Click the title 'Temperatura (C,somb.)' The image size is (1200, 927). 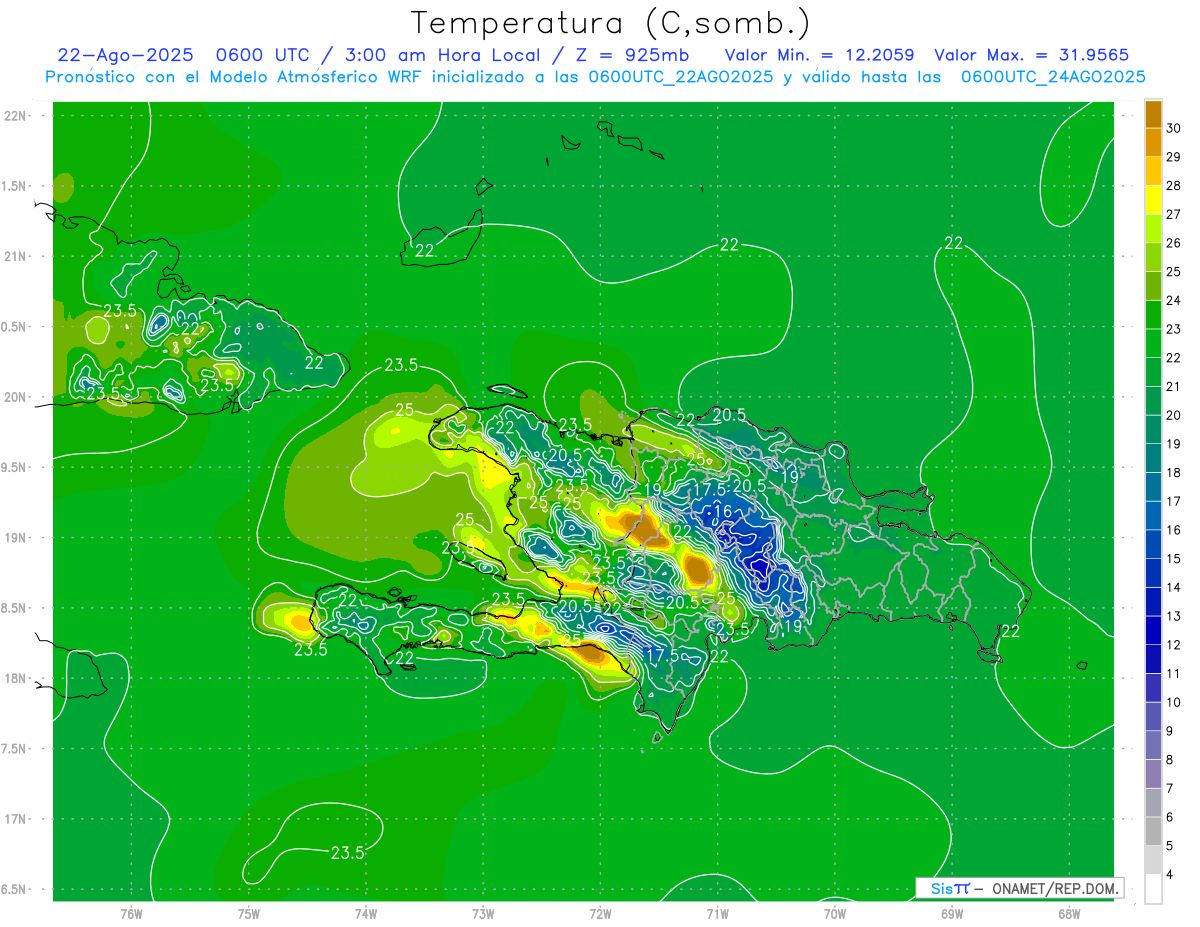click(610, 24)
